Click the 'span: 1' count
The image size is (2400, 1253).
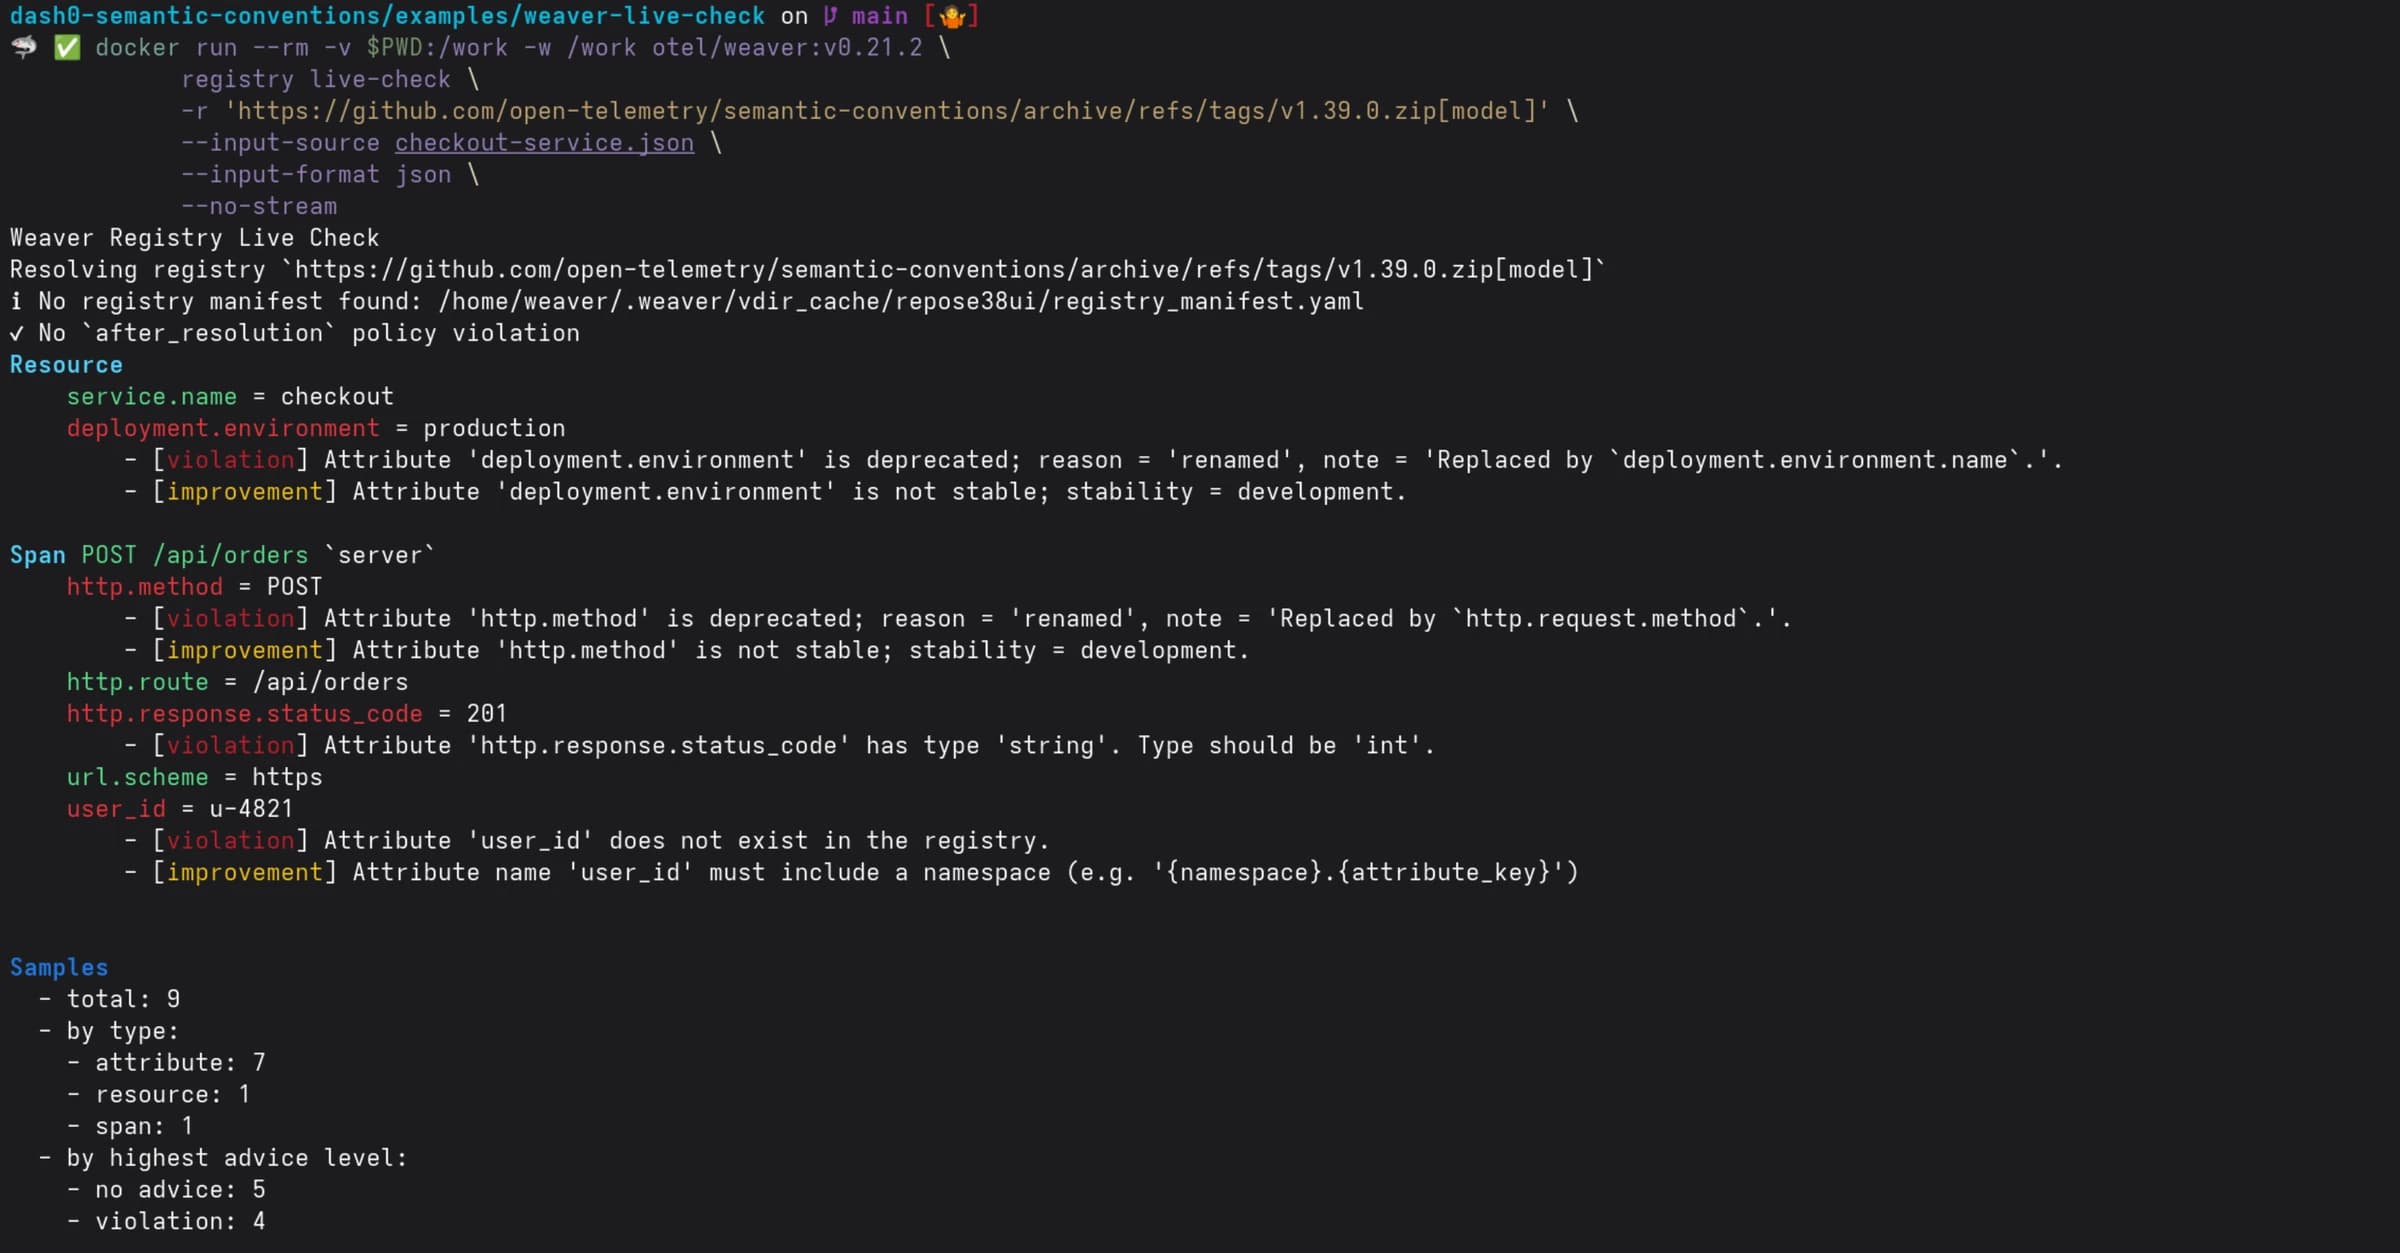pos(145,1126)
